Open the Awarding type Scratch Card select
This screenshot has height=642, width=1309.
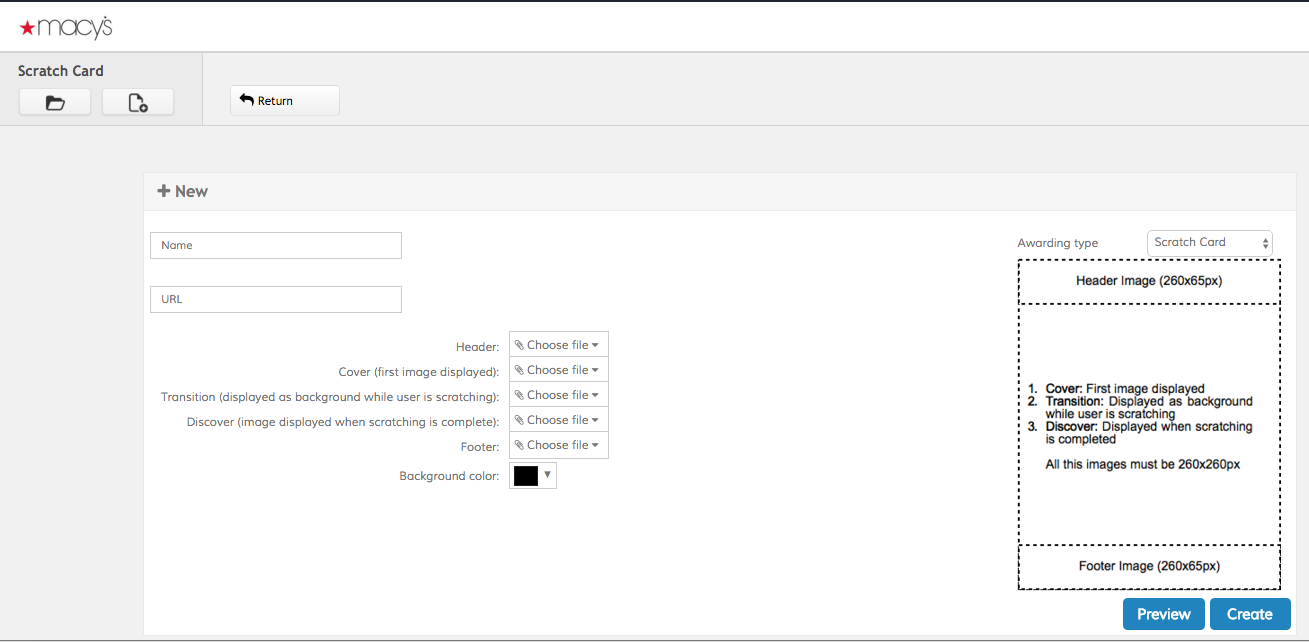pos(1209,242)
